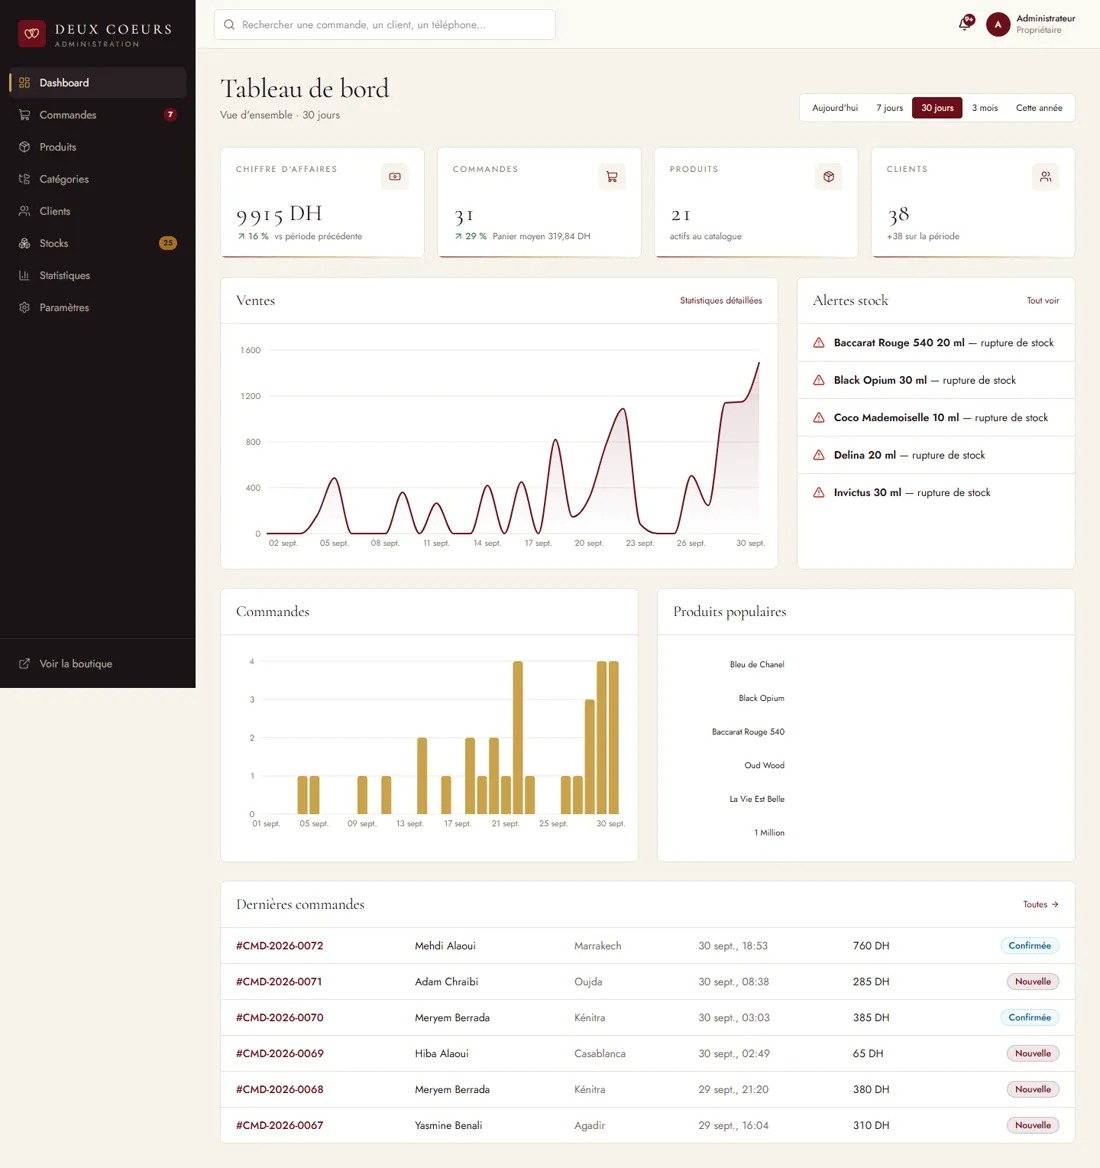The image size is (1100, 1168).
Task: Click the Delina 20 ml stock alert
Action: 935,454
